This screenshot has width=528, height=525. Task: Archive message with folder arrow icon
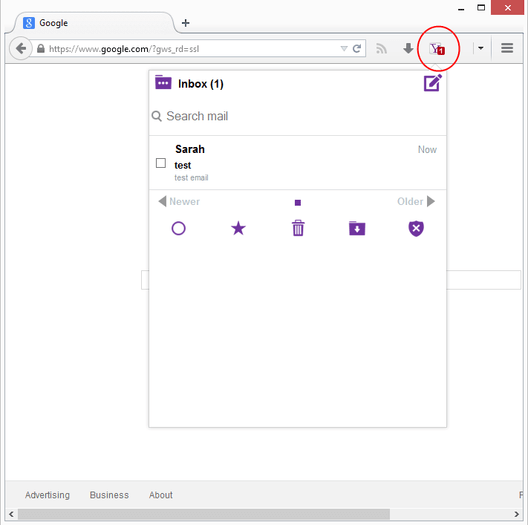pos(357,228)
